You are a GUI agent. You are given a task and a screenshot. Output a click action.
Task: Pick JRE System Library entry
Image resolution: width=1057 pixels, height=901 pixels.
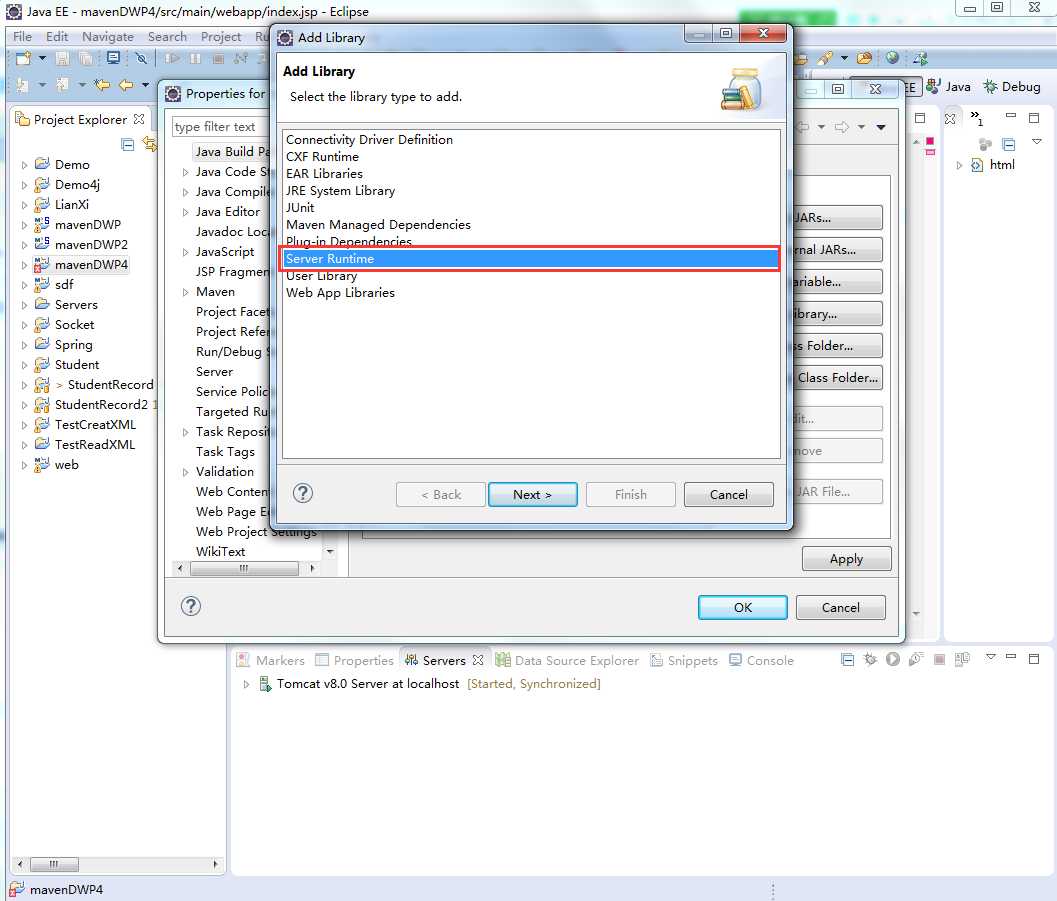coord(340,191)
